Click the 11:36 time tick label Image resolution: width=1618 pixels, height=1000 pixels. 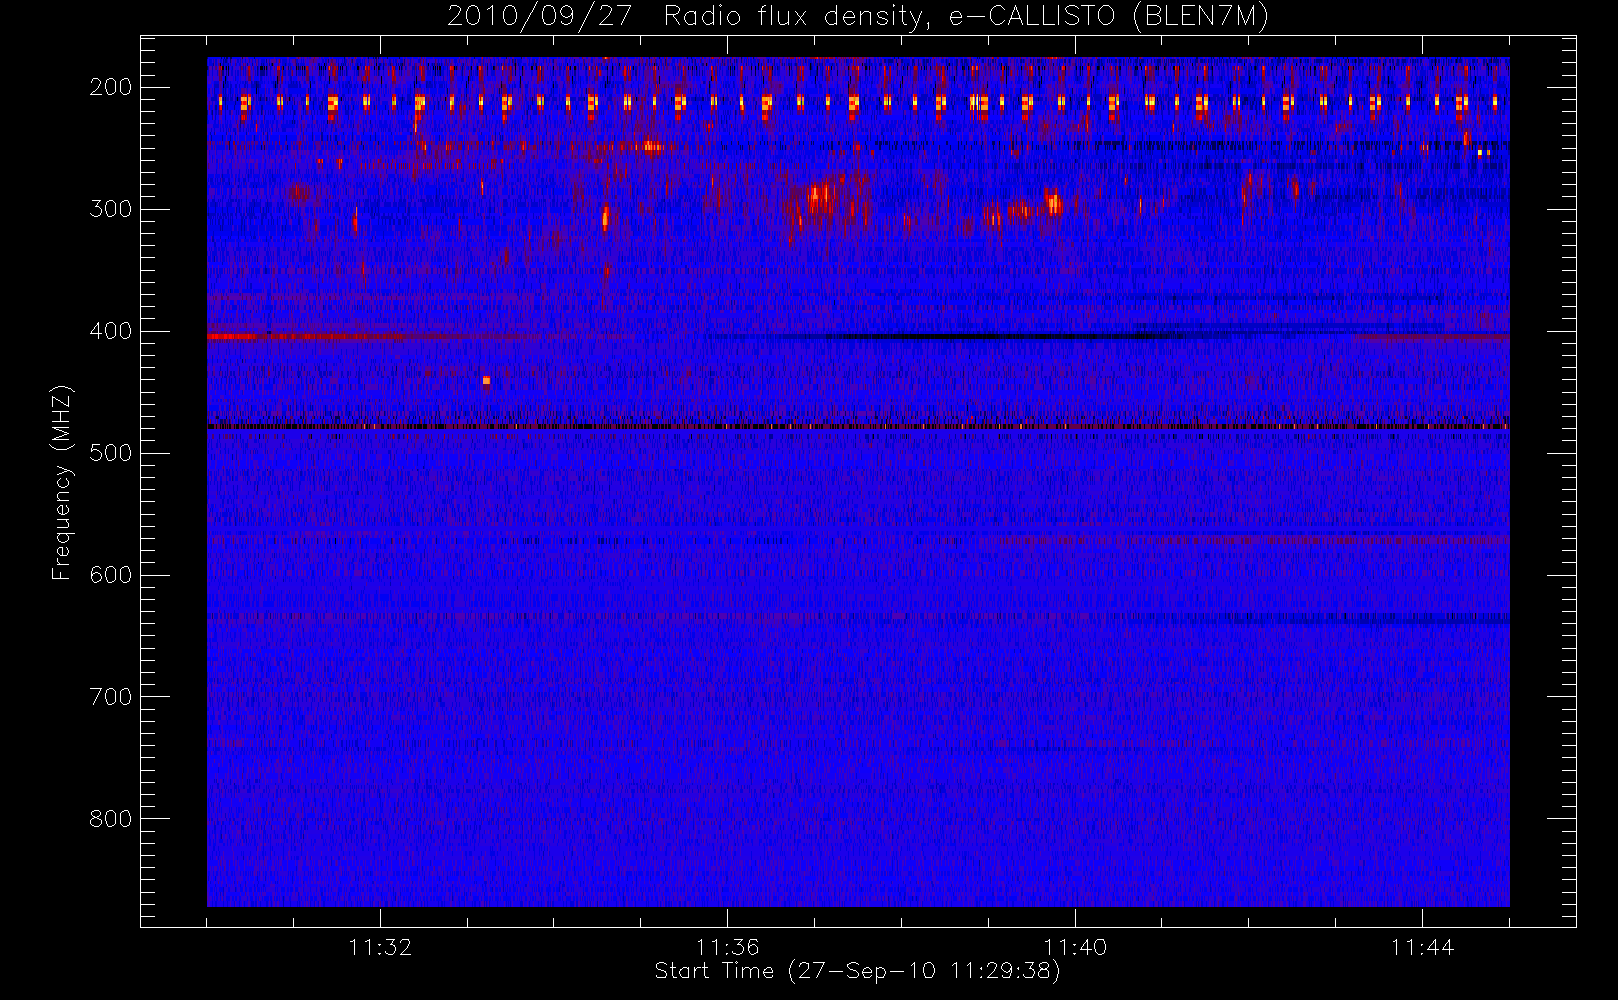728,947
